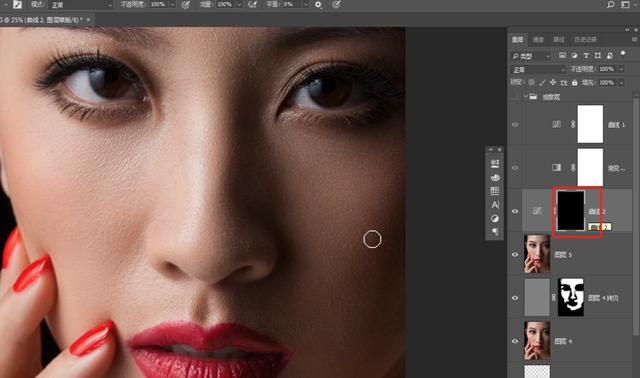Toggle visibility of Layer 5
This screenshot has height=378, width=640.
pos(515,254)
